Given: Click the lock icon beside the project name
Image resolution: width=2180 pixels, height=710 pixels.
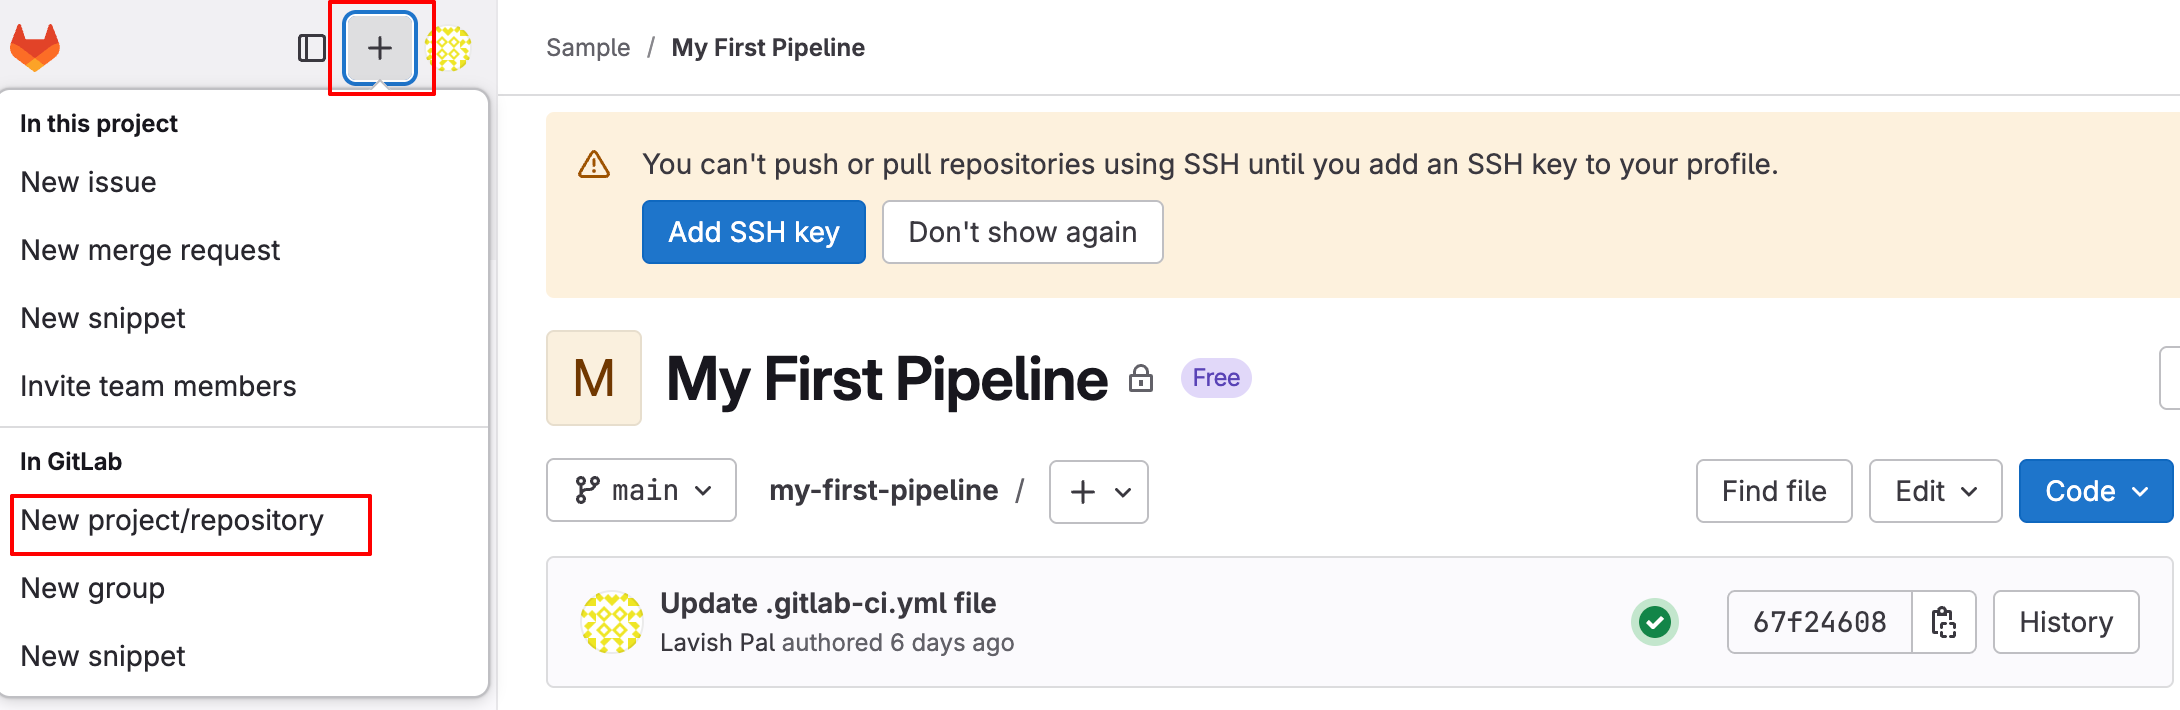Looking at the screenshot, I should [1140, 380].
